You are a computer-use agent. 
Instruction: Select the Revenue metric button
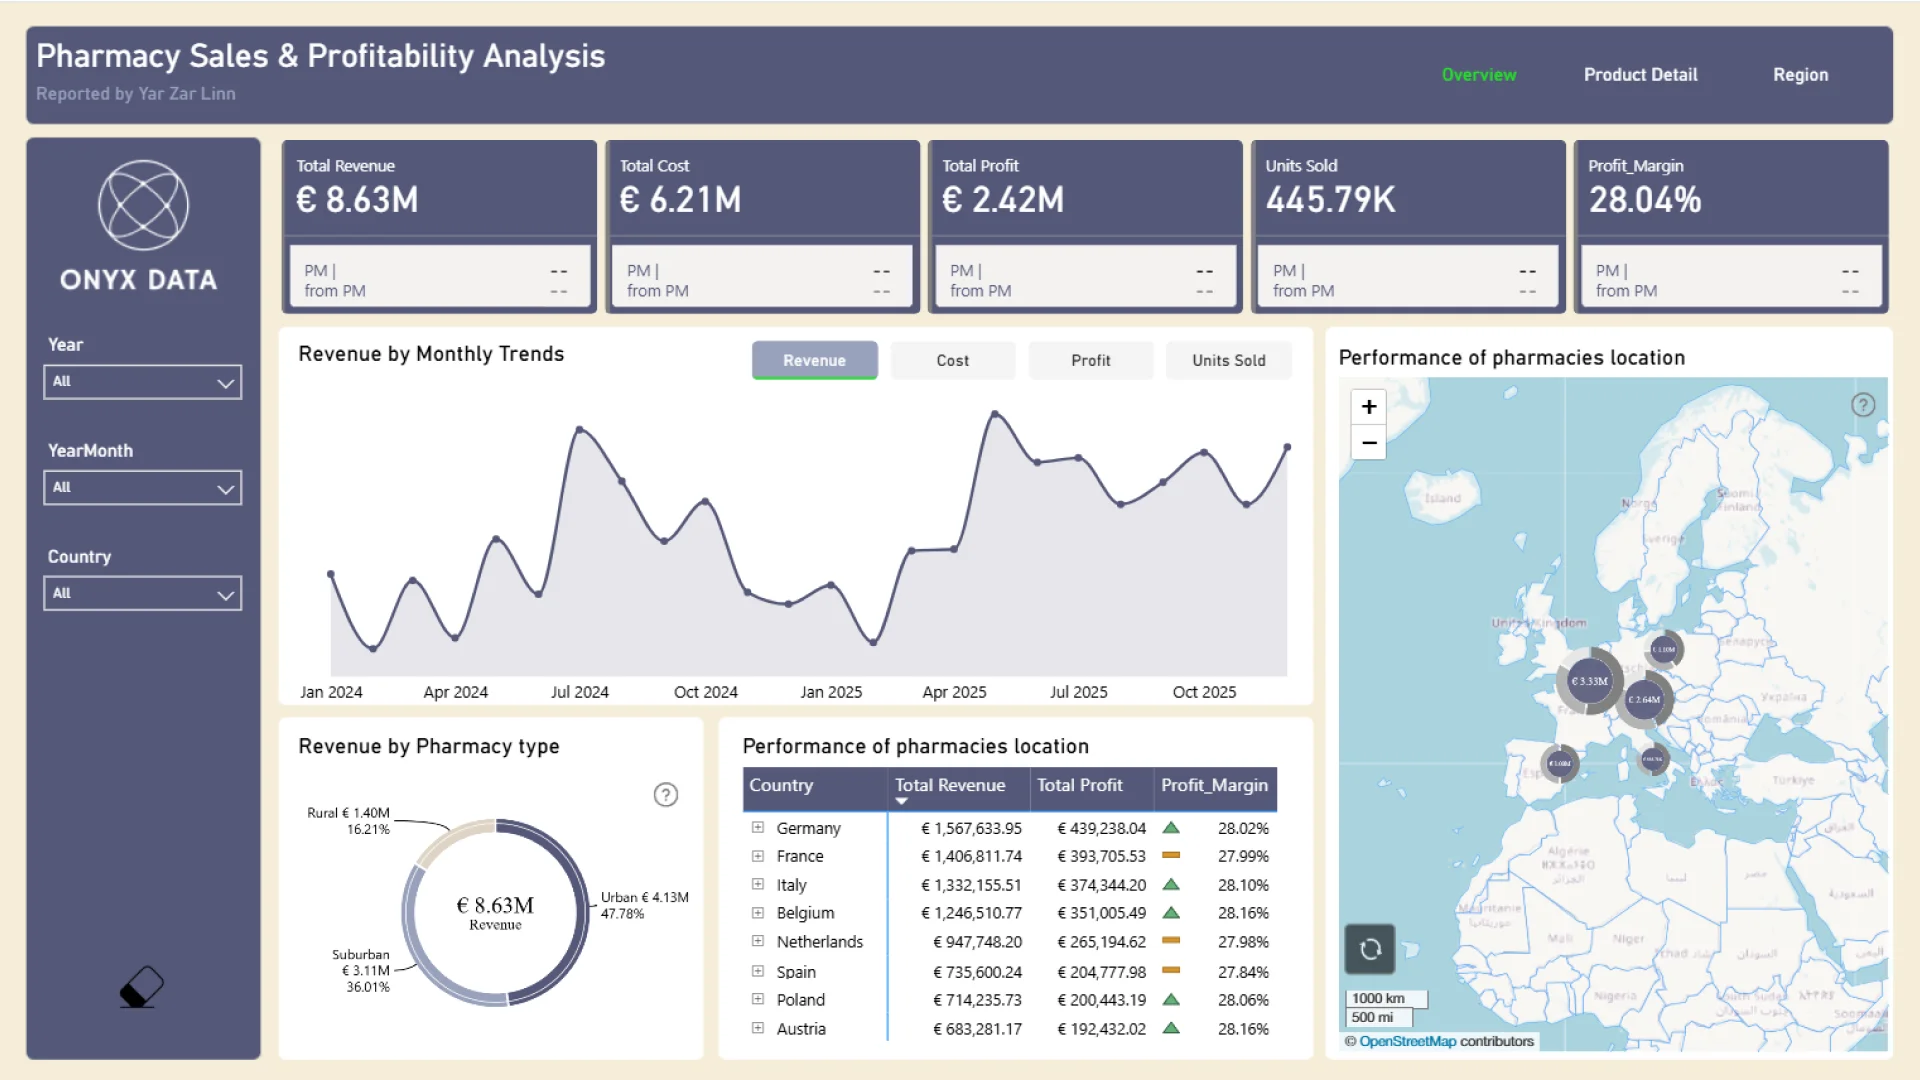click(814, 361)
